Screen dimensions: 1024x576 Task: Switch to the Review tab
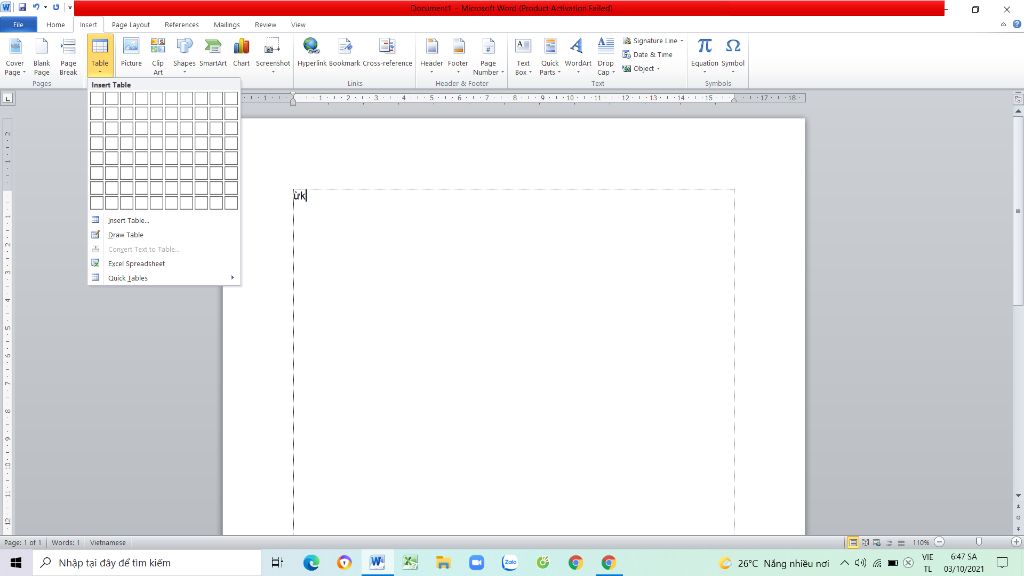click(265, 25)
